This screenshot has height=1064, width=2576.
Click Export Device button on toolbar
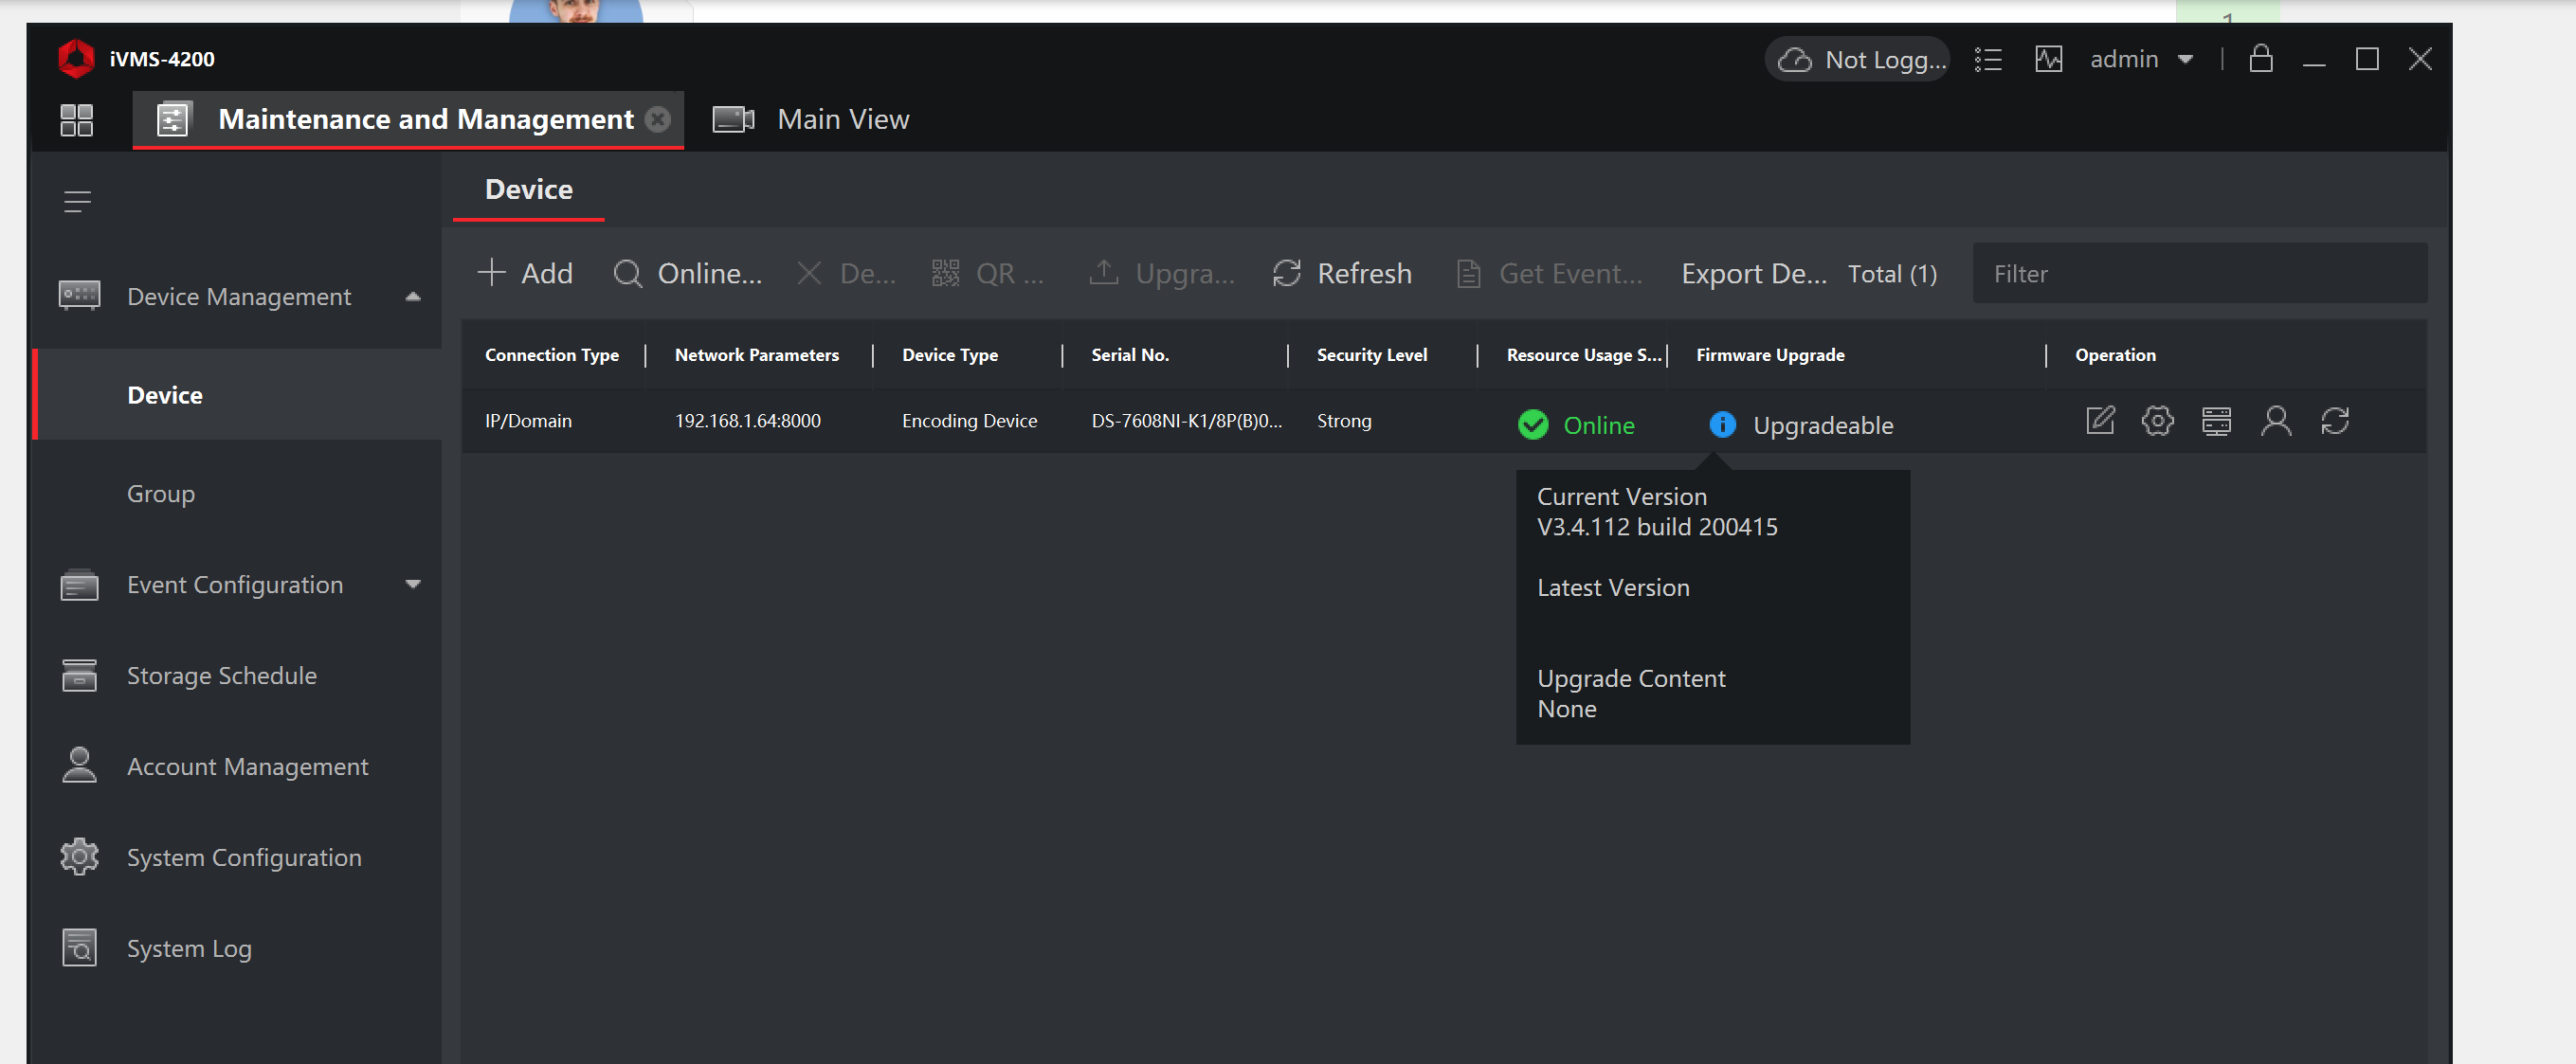coord(1752,272)
